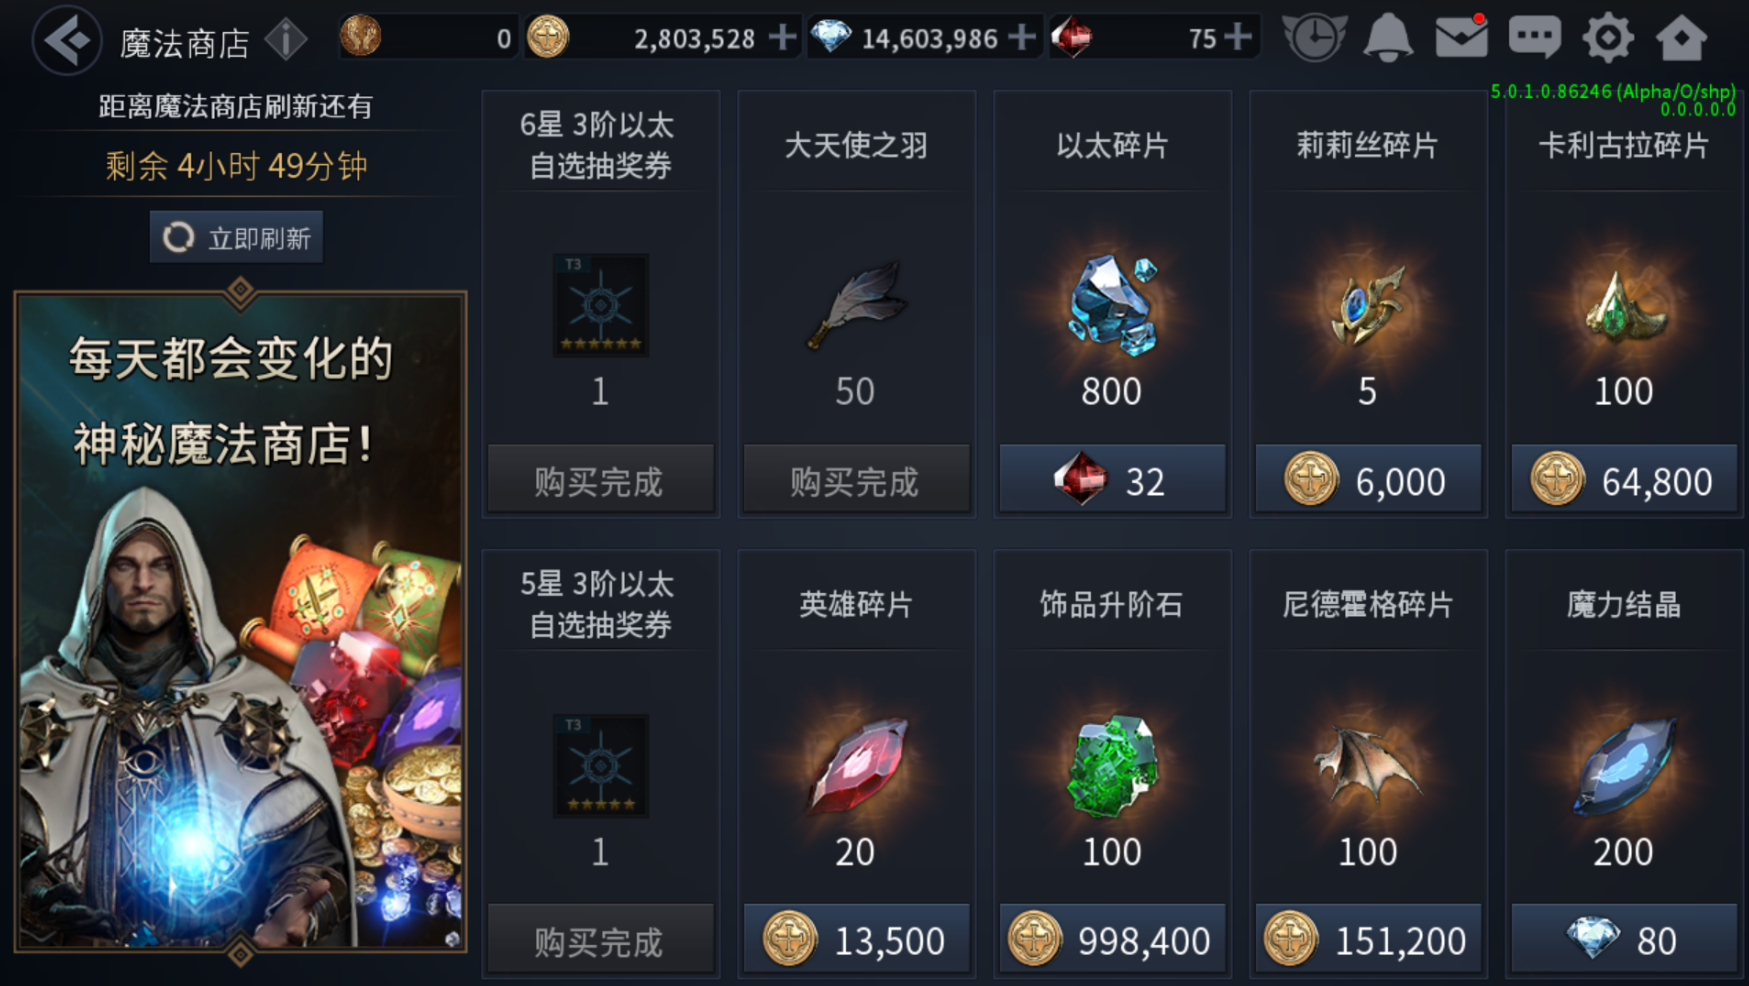Buy 英雄碎片 for 13,500 gold
1749x986 pixels.
(856, 939)
